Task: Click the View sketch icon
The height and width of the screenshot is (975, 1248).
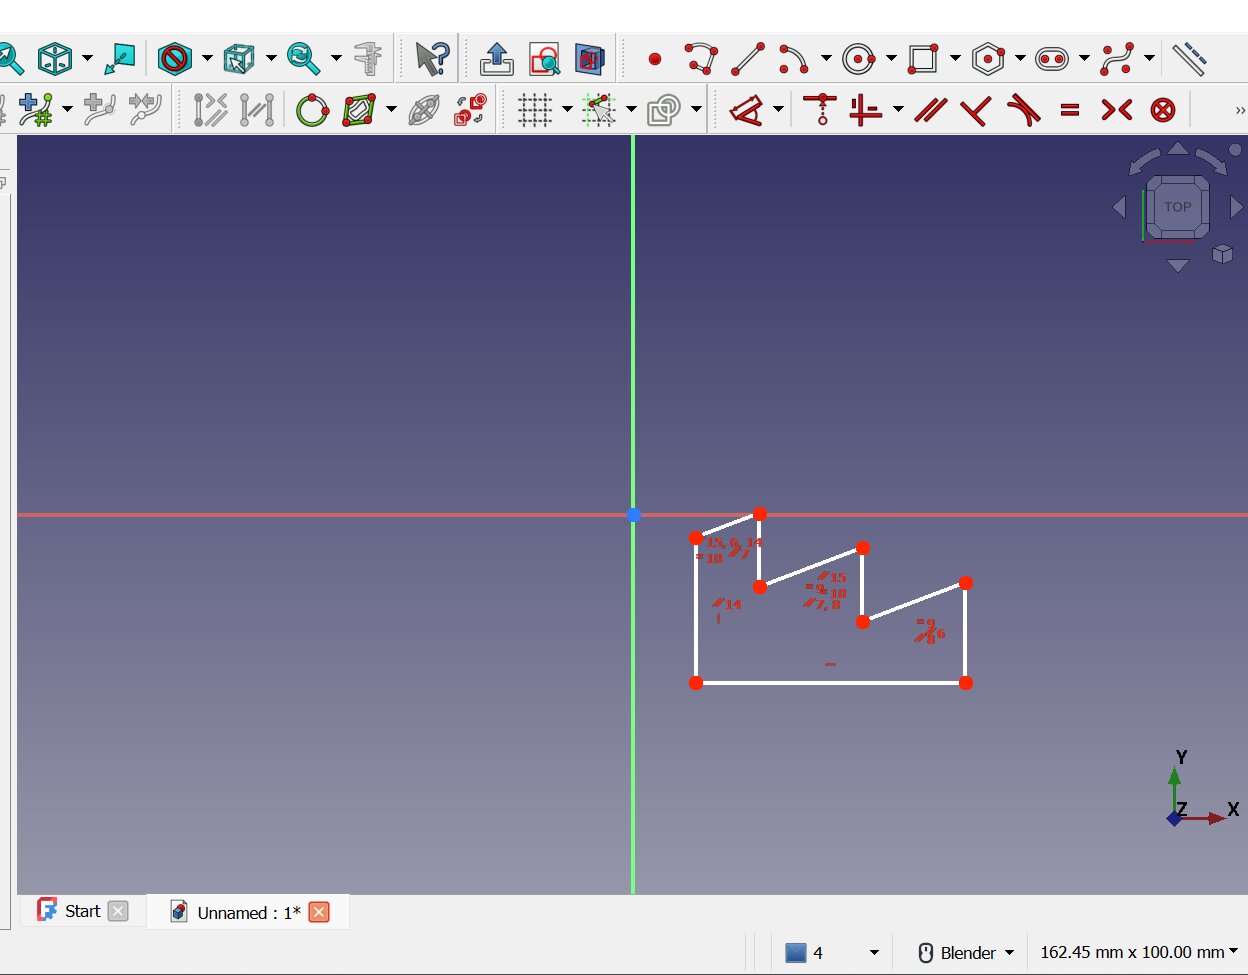Action: pyautogui.click(x=544, y=59)
